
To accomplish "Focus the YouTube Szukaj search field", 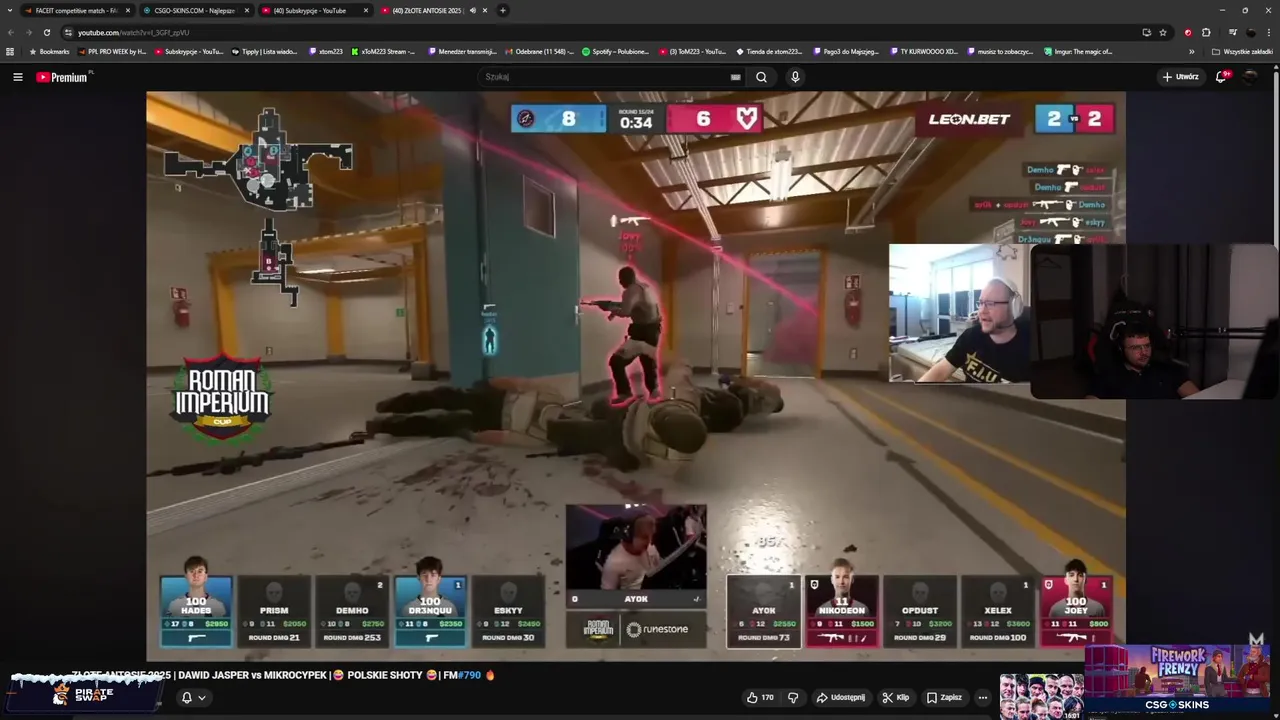I will click(x=605, y=77).
